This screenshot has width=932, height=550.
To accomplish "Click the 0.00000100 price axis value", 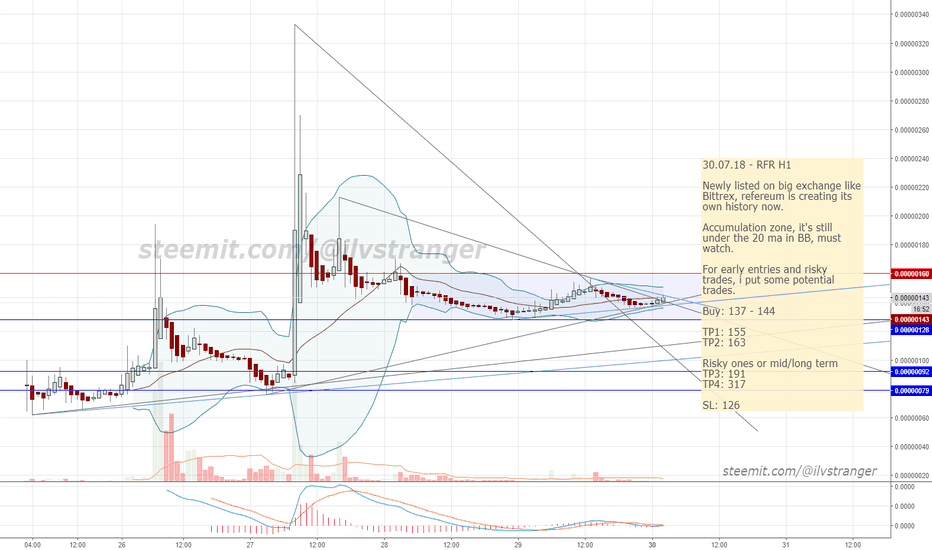I will [912, 361].
